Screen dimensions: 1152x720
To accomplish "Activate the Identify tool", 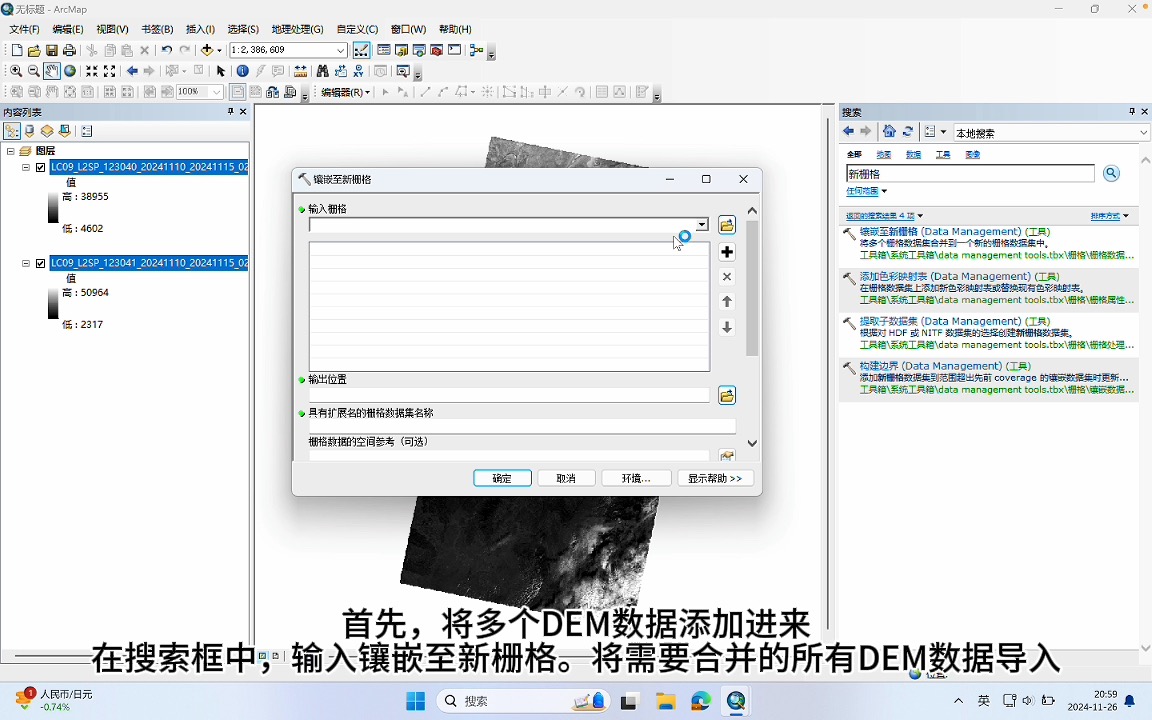I will [x=242, y=71].
